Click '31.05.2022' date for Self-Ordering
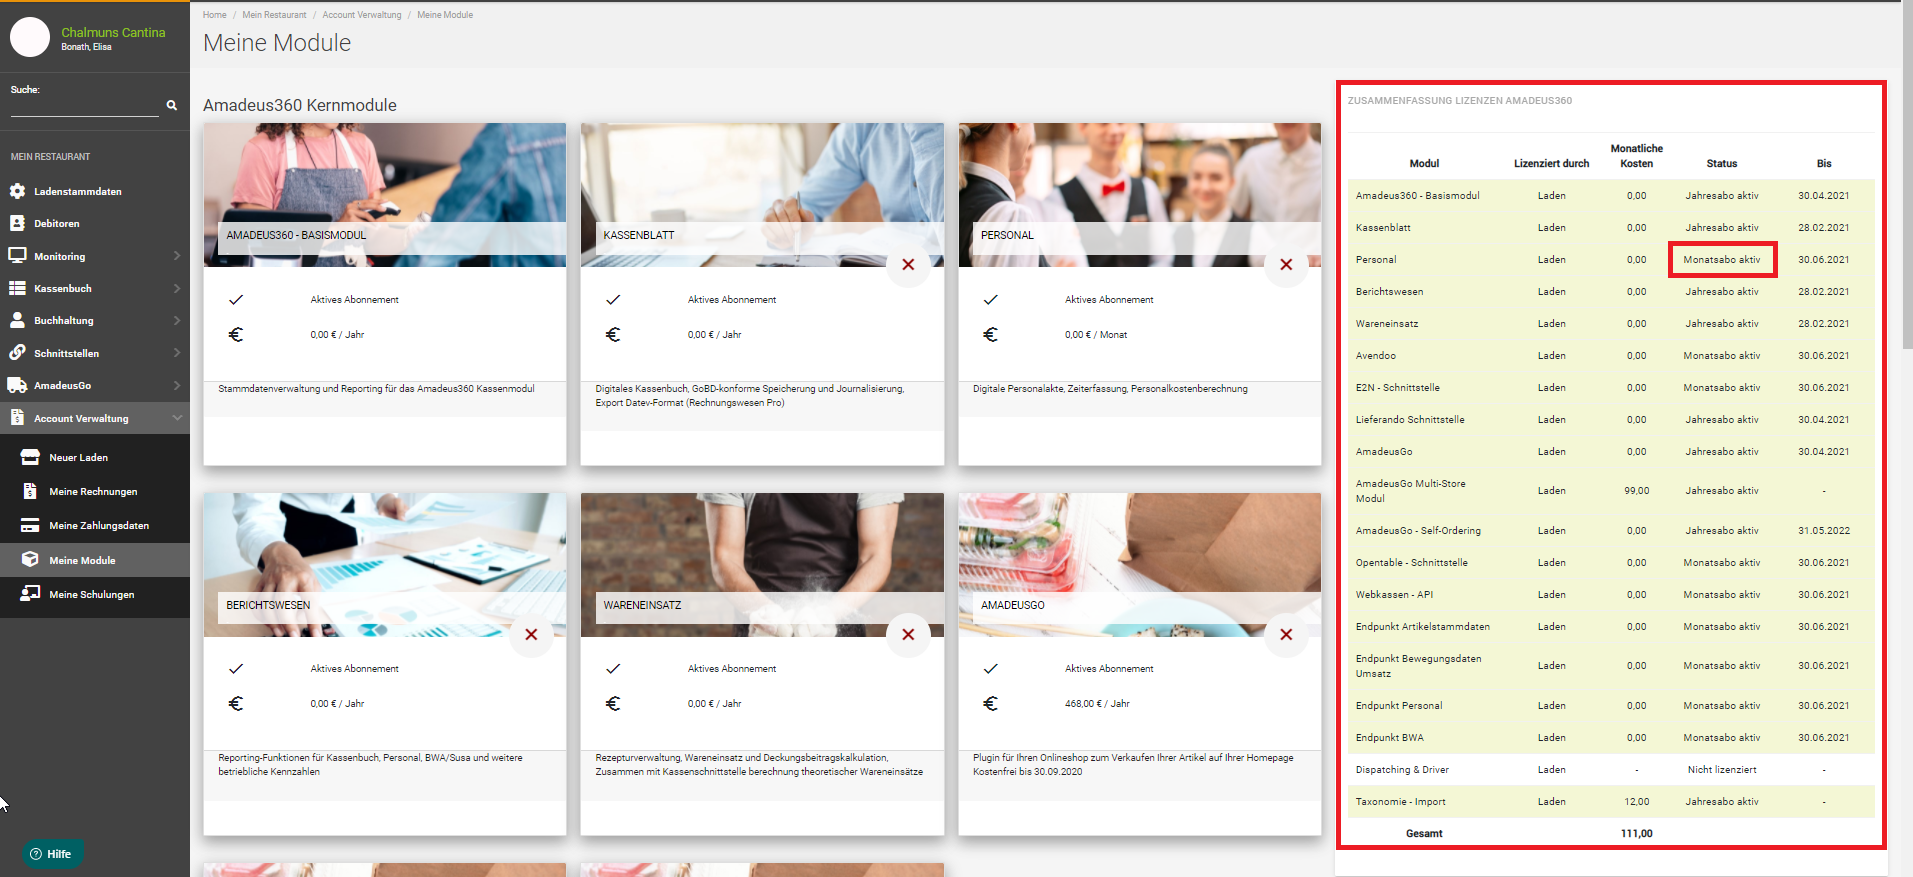 pos(1824,531)
